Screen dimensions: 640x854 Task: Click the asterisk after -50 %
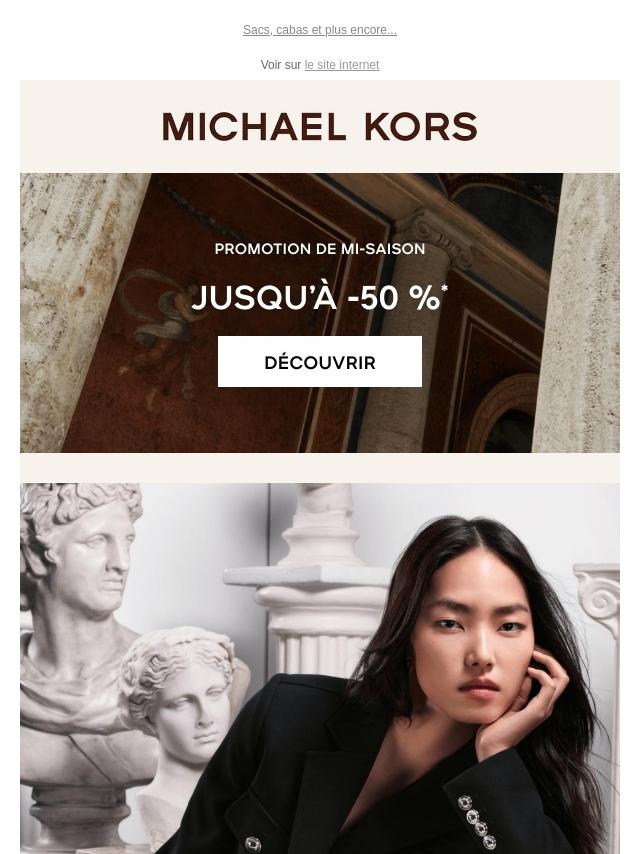pyautogui.click(x=444, y=288)
